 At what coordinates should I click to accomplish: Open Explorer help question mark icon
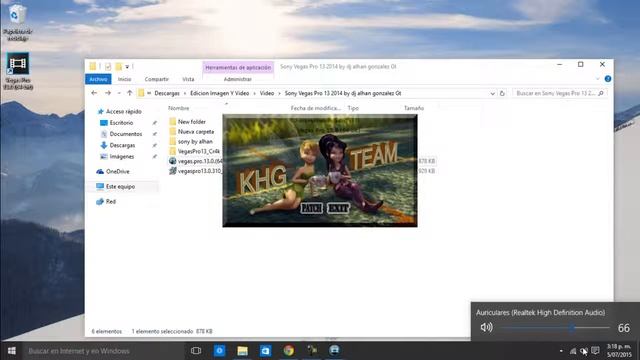[608, 79]
